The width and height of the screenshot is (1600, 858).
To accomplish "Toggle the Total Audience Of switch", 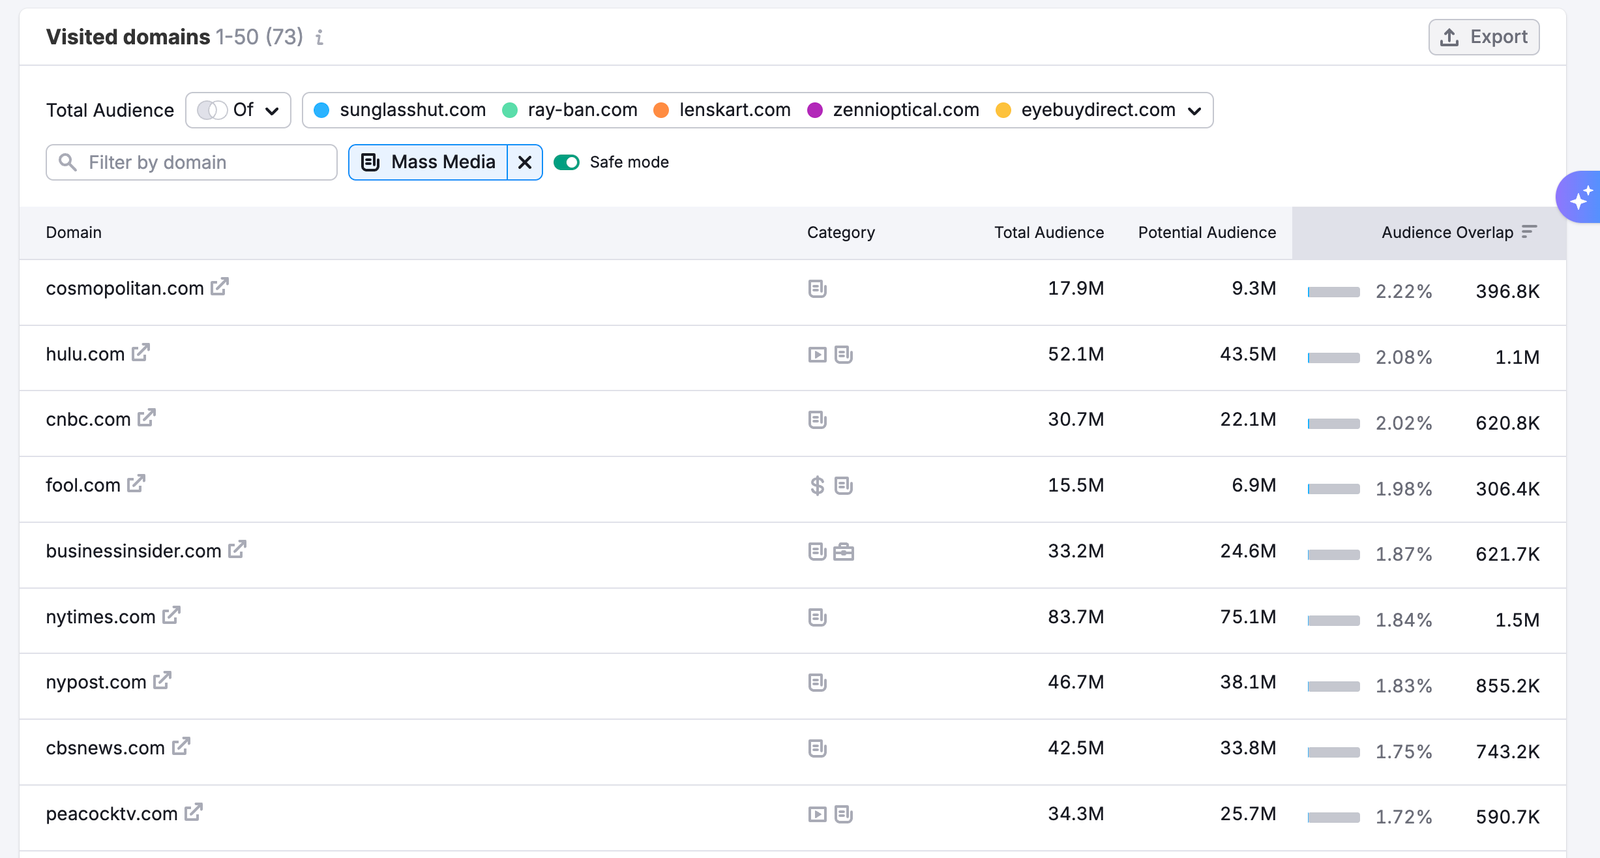I will pos(211,110).
